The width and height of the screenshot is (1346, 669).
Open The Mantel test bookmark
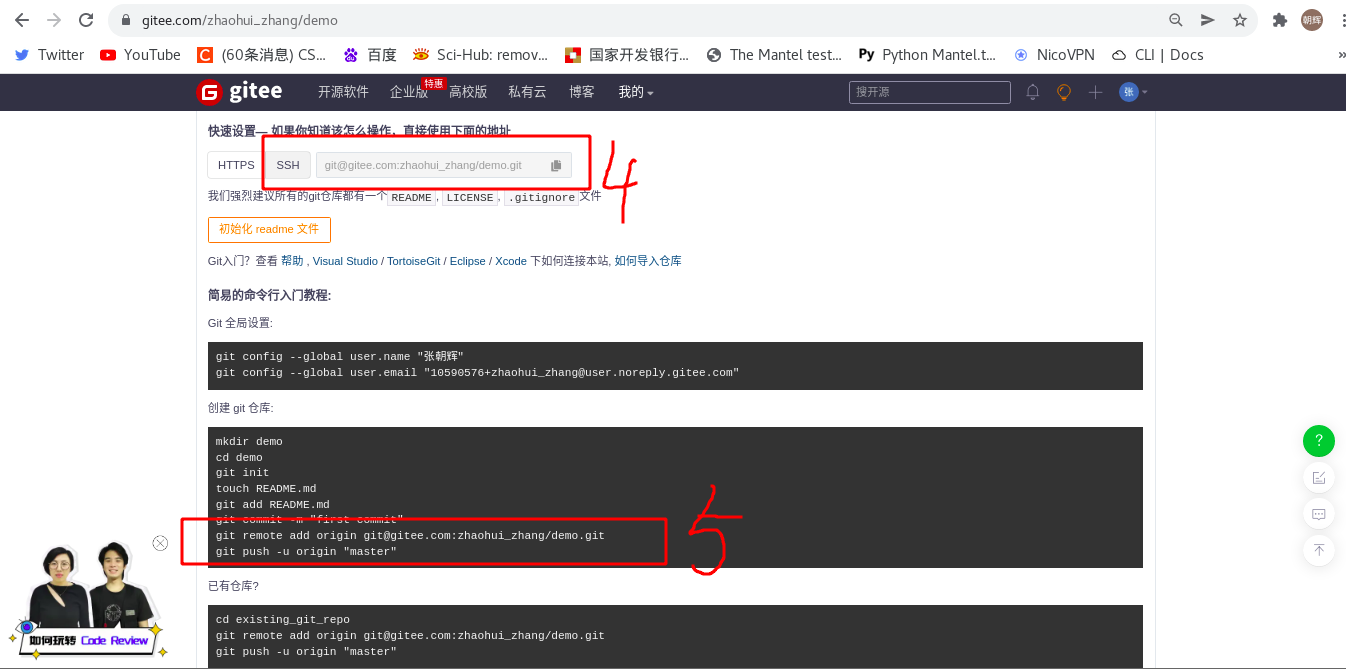774,55
